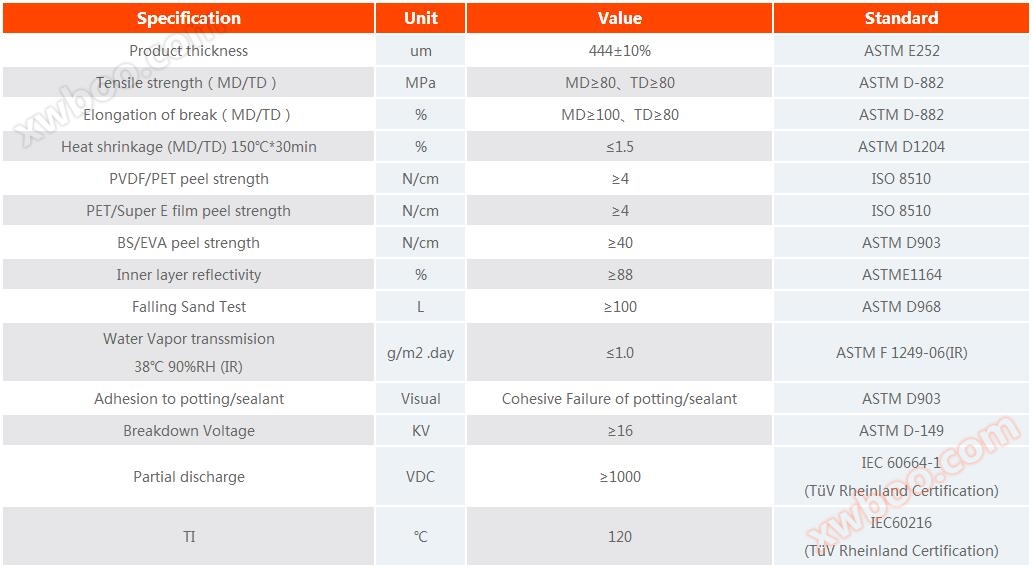Image resolution: width=1032 pixels, height=565 pixels.
Task: Select the MPa unit cell
Action: 420,83
